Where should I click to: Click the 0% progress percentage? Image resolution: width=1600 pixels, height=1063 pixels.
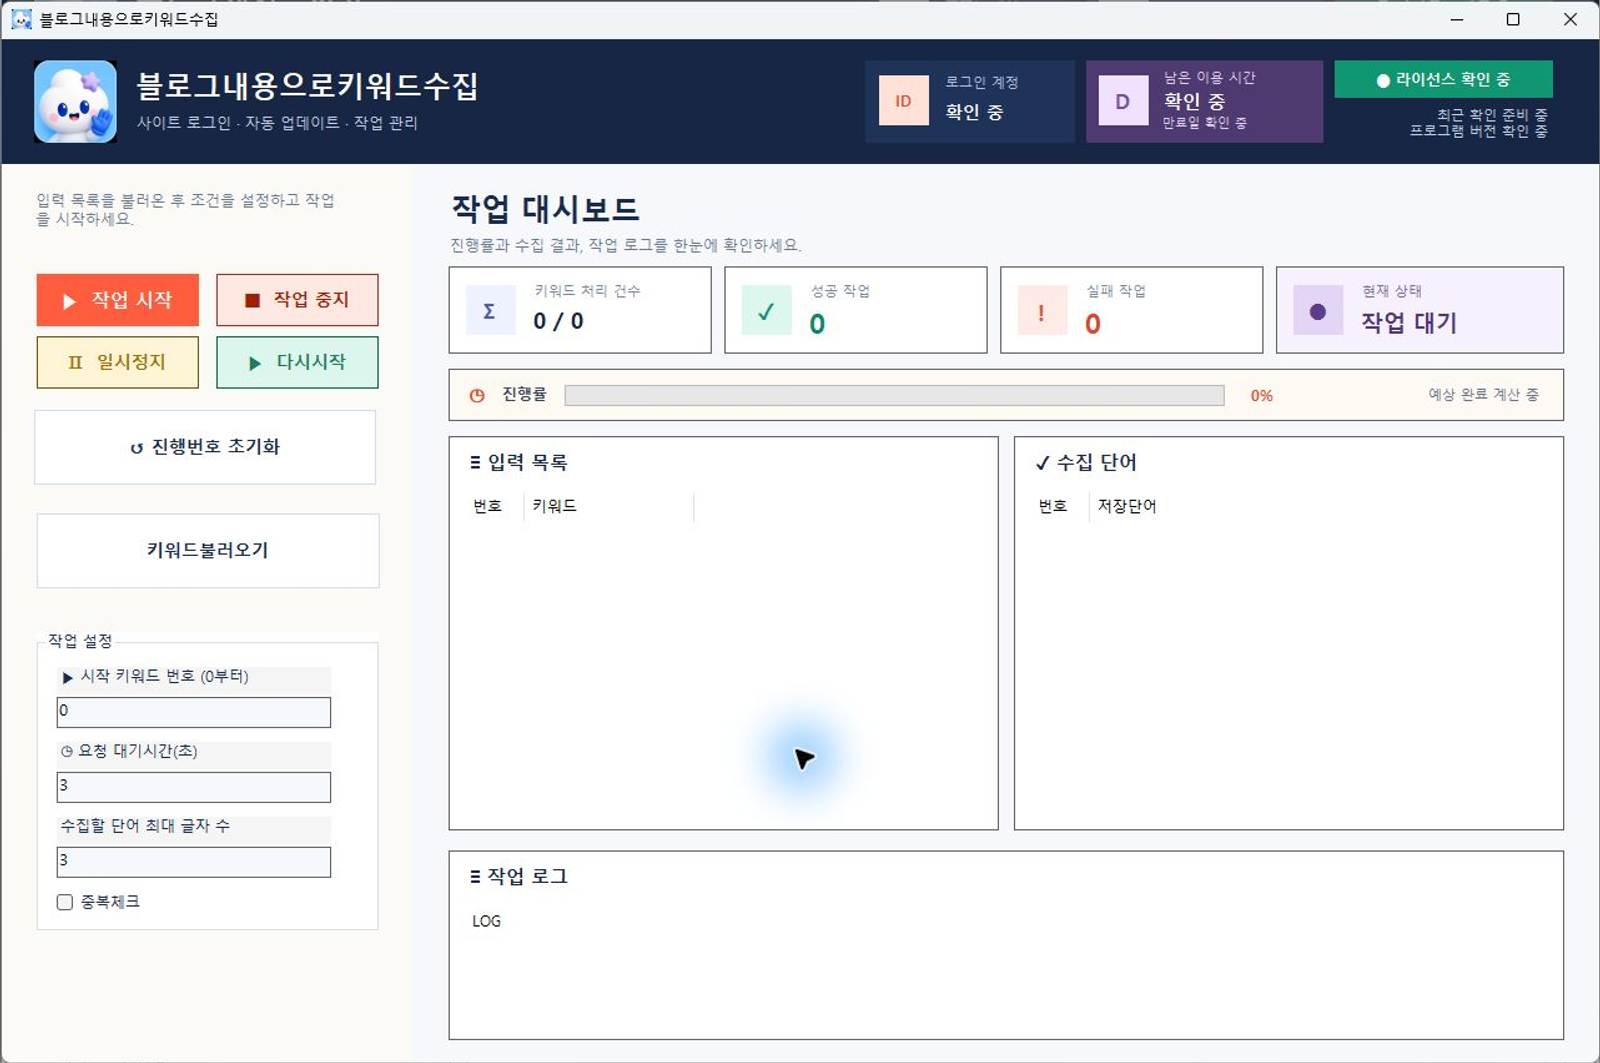1262,396
